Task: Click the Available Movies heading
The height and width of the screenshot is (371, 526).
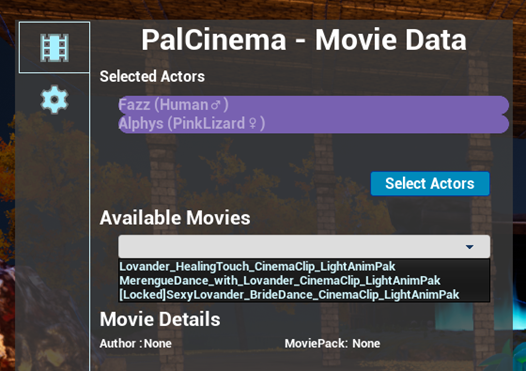Action: pos(175,218)
